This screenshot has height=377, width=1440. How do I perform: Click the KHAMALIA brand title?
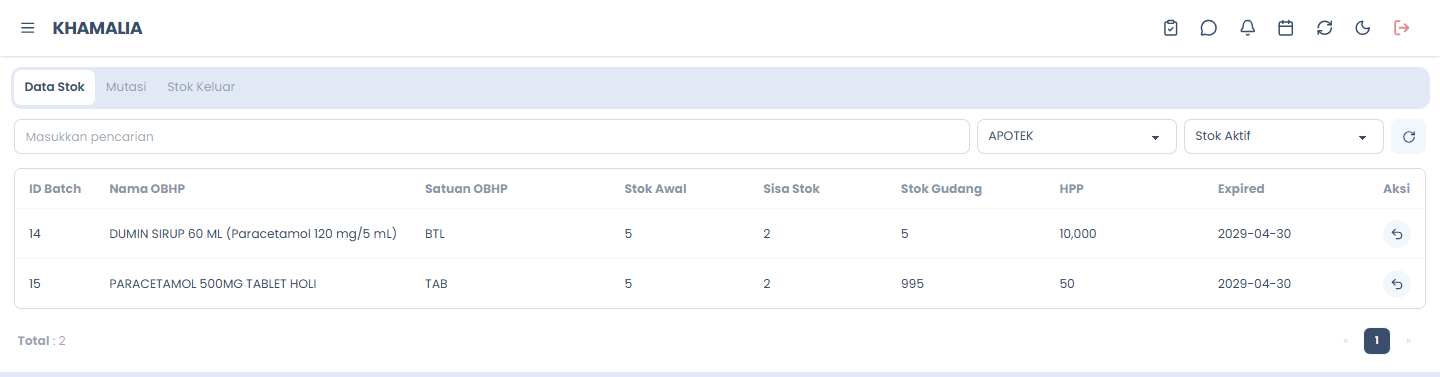click(97, 28)
